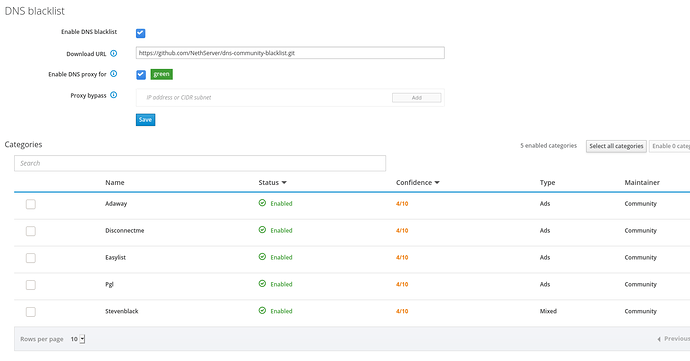Click Add button in Proxy bypass field
Viewport: 690px width, 361px height.
[417, 98]
